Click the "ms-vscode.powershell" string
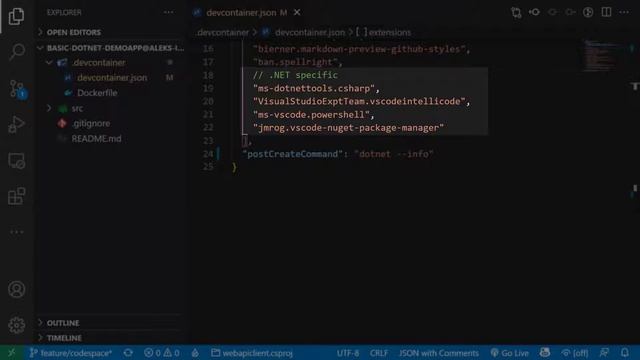 (311, 115)
